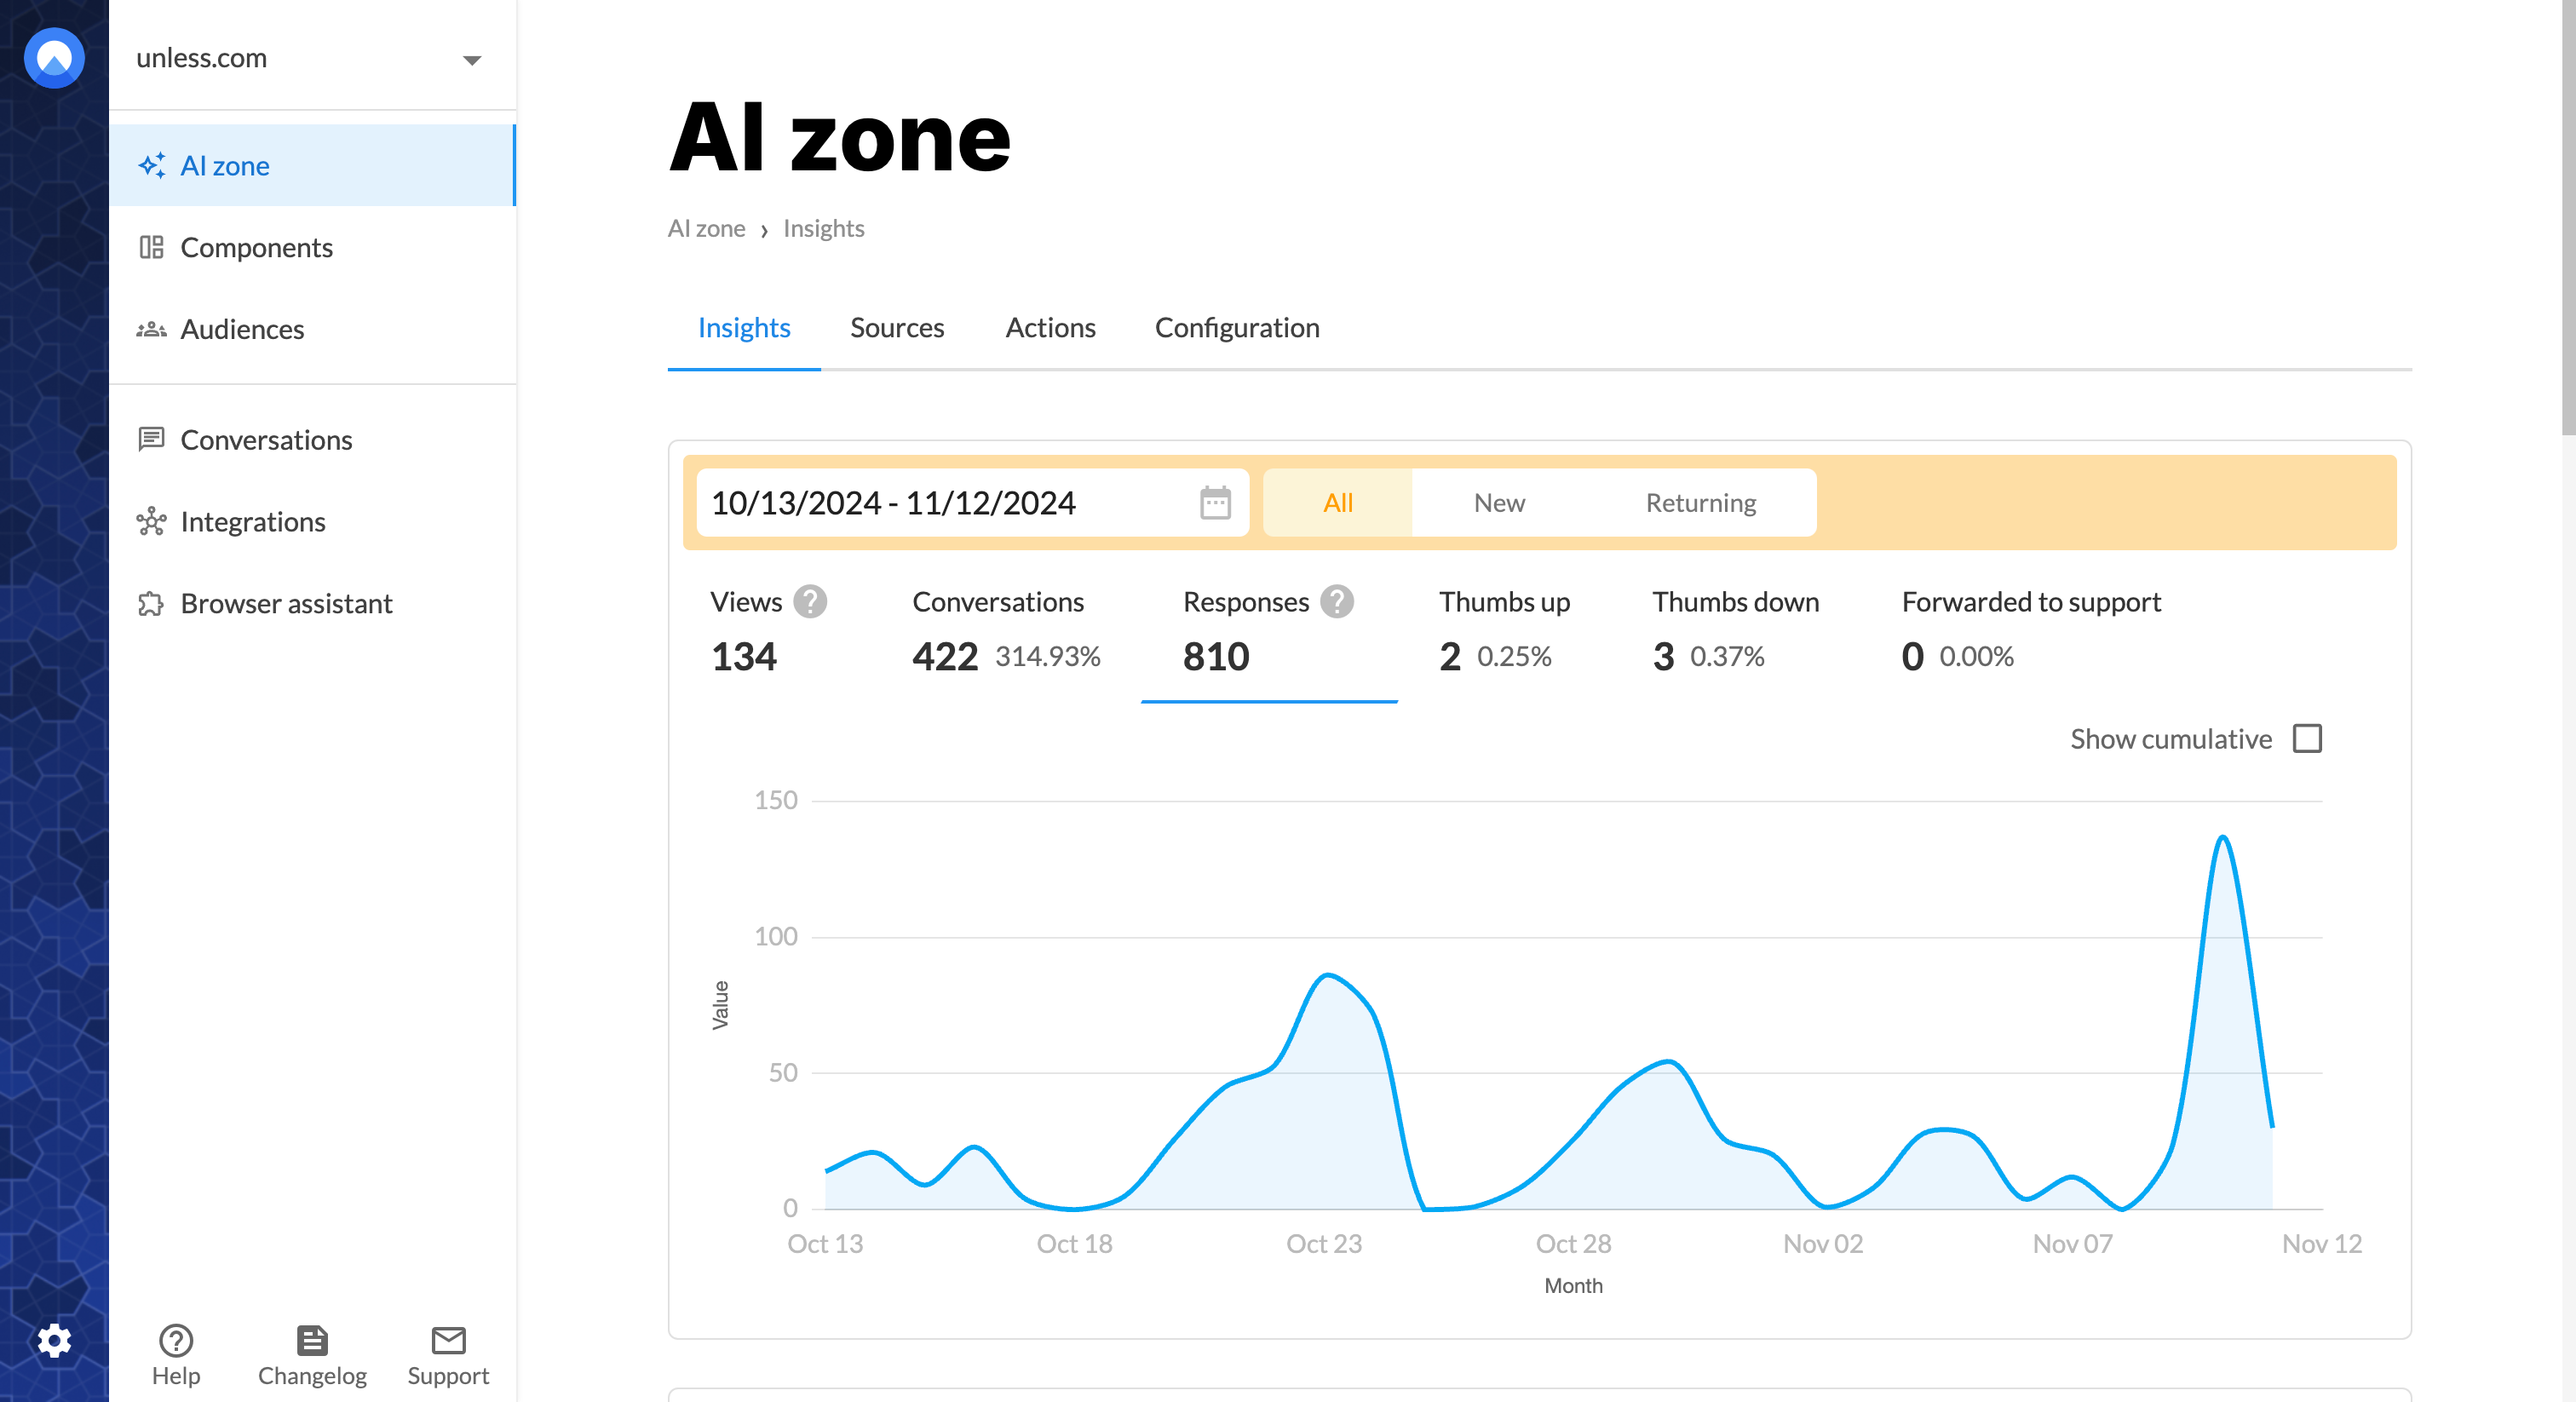Select the Returning visitors filter
This screenshot has height=1402, width=2576.
pos(1700,502)
